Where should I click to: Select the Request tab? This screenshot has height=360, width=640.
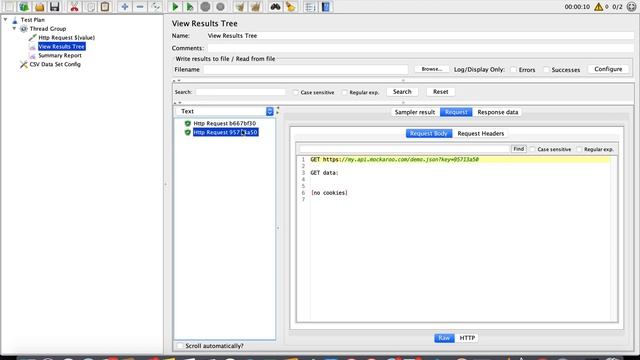(x=456, y=112)
